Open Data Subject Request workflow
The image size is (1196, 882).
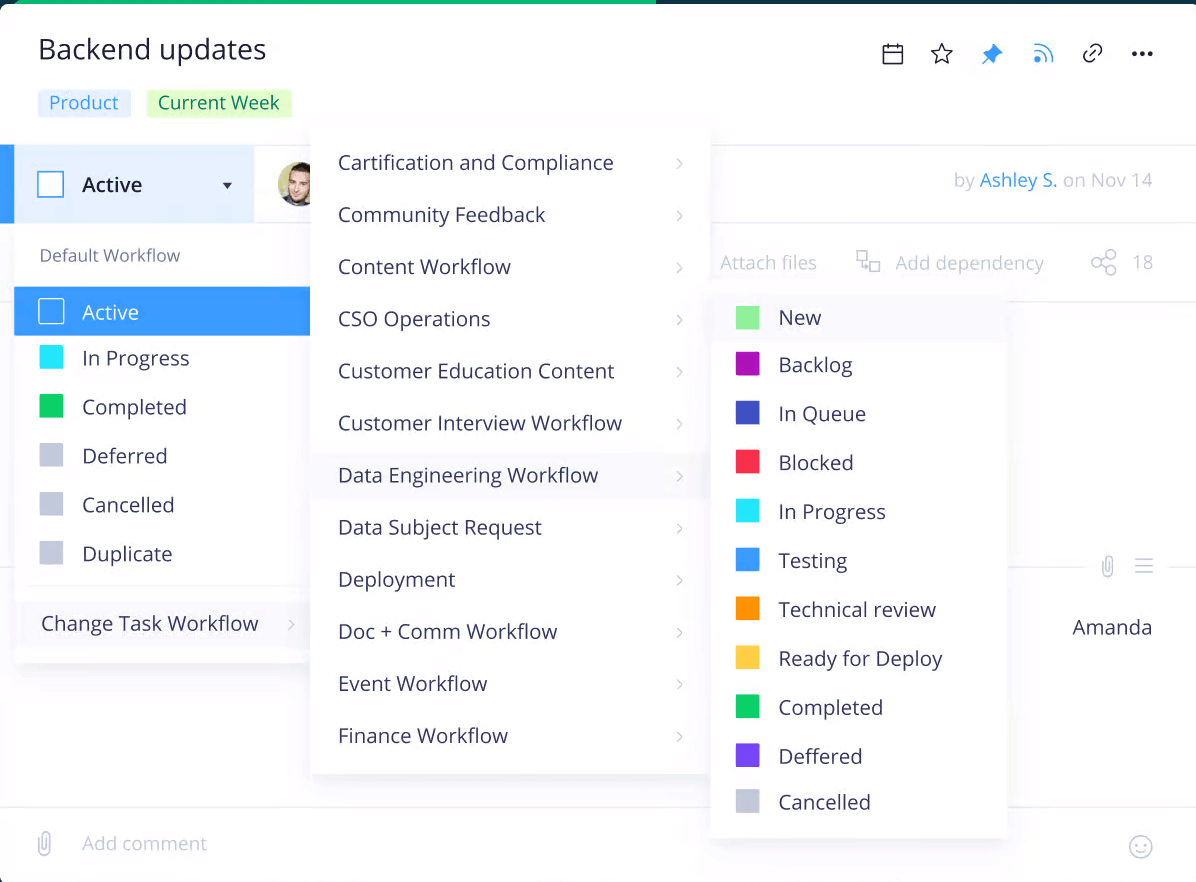pyautogui.click(x=510, y=528)
